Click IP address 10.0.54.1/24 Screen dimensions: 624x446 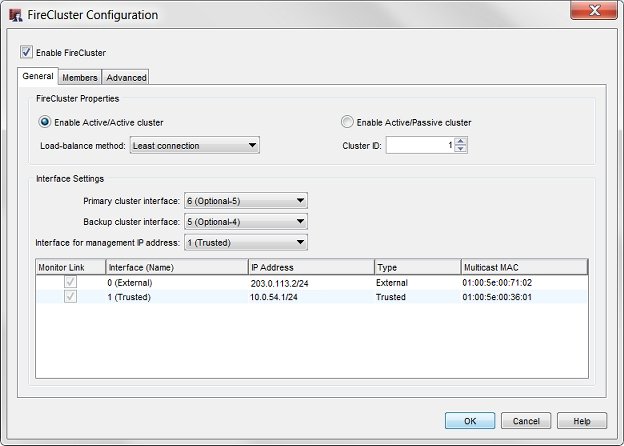pyautogui.click(x=274, y=297)
